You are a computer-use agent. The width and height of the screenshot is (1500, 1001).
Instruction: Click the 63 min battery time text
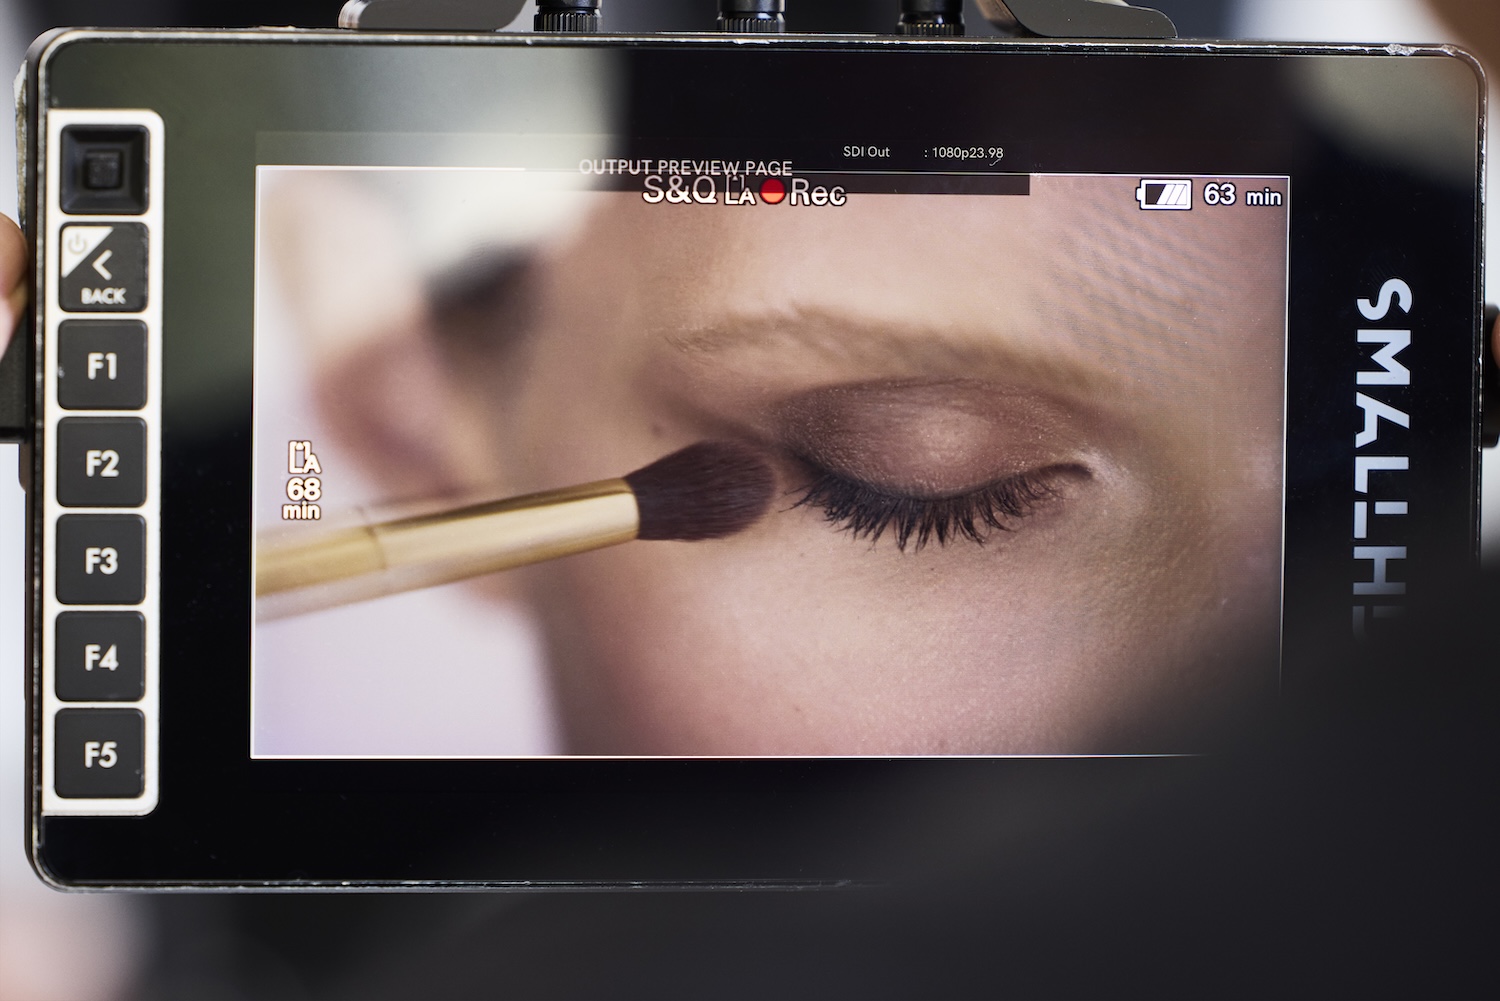pyautogui.click(x=1241, y=195)
